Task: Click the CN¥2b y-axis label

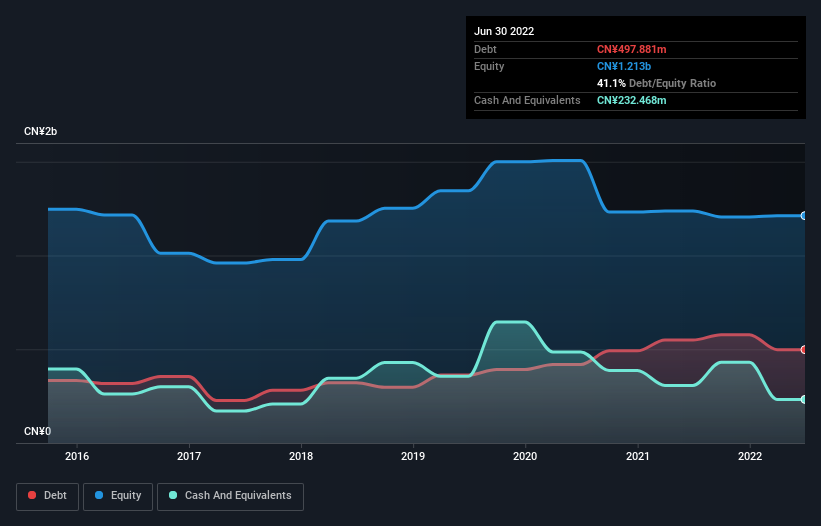Action: pyautogui.click(x=40, y=131)
